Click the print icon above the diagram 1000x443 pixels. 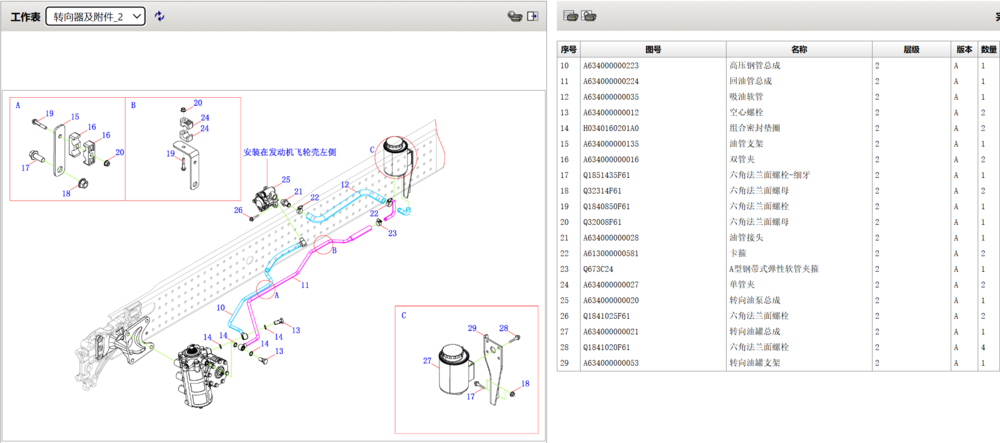[514, 17]
